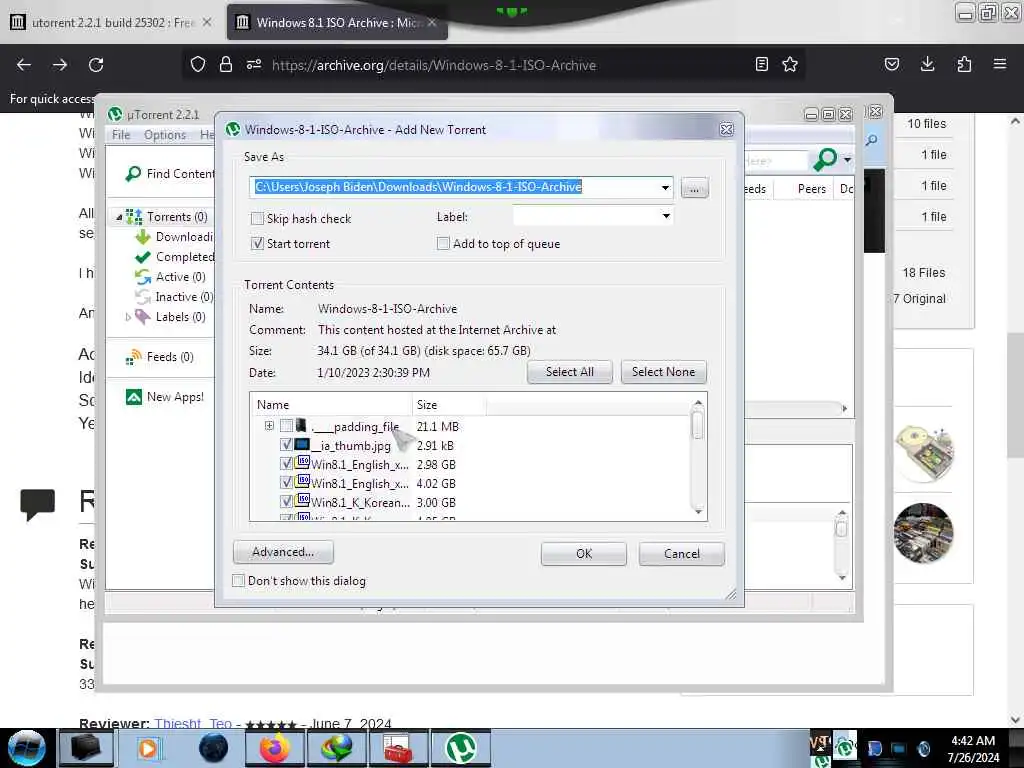Click the shield tracking protection icon
Viewport: 1024px width, 768px height.
coord(198,64)
